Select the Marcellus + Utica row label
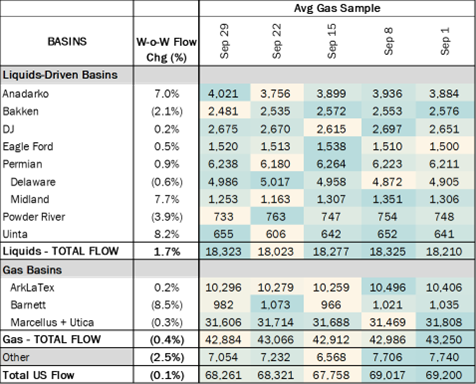 52,322
